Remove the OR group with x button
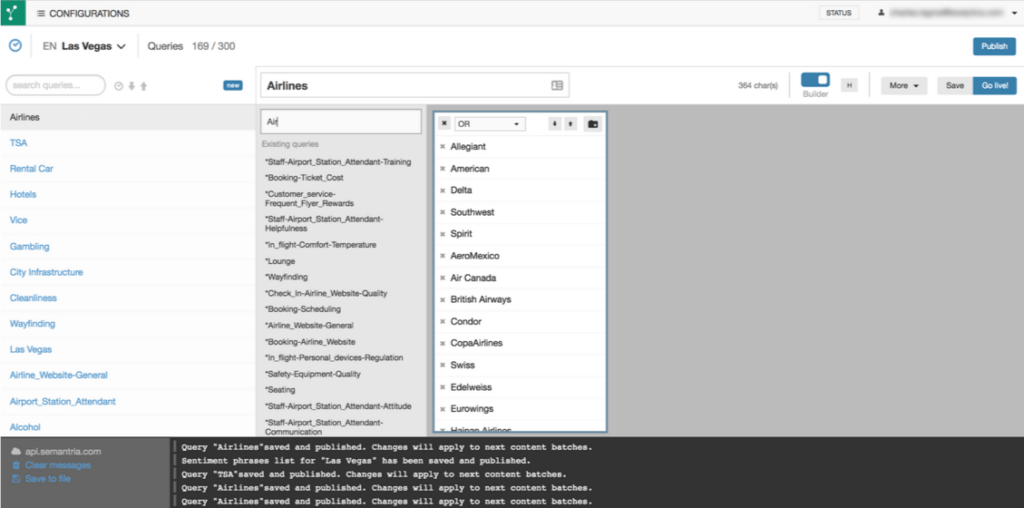 click(444, 123)
